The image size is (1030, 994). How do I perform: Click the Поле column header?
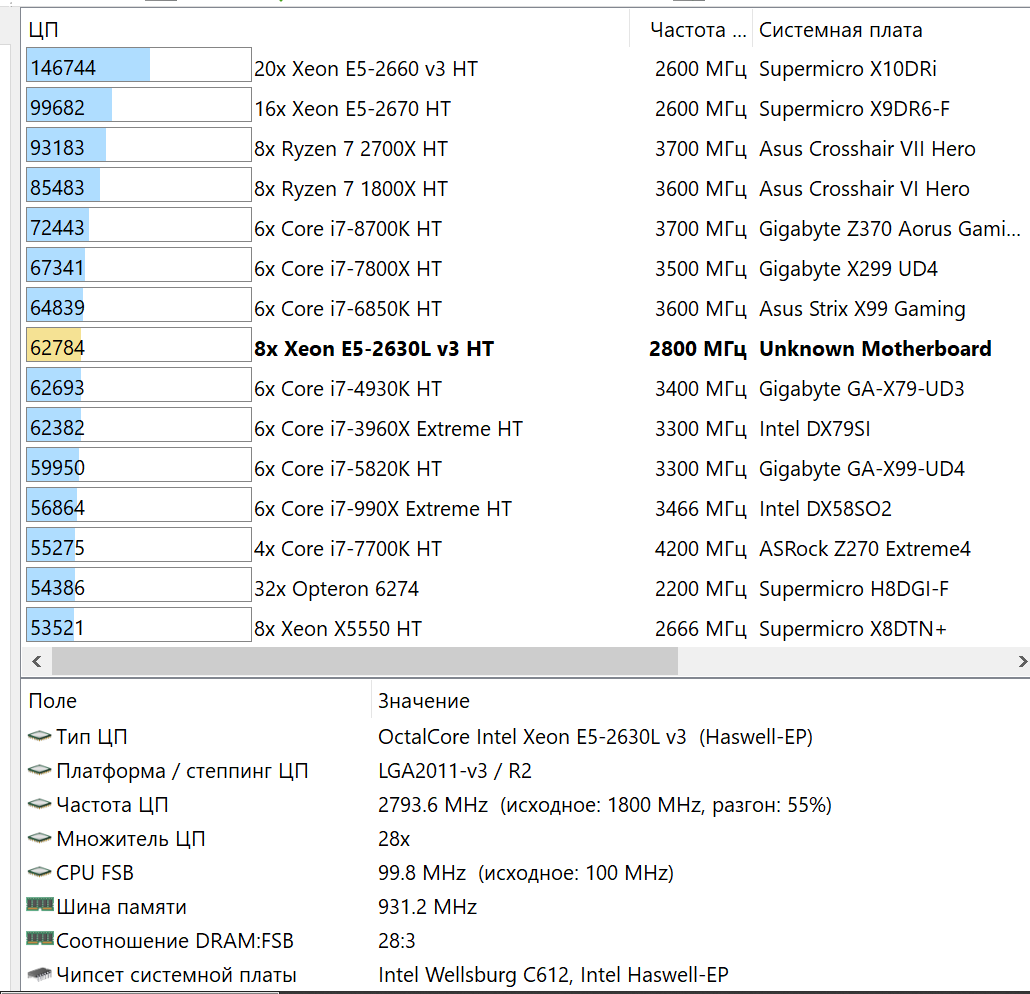tap(196, 701)
